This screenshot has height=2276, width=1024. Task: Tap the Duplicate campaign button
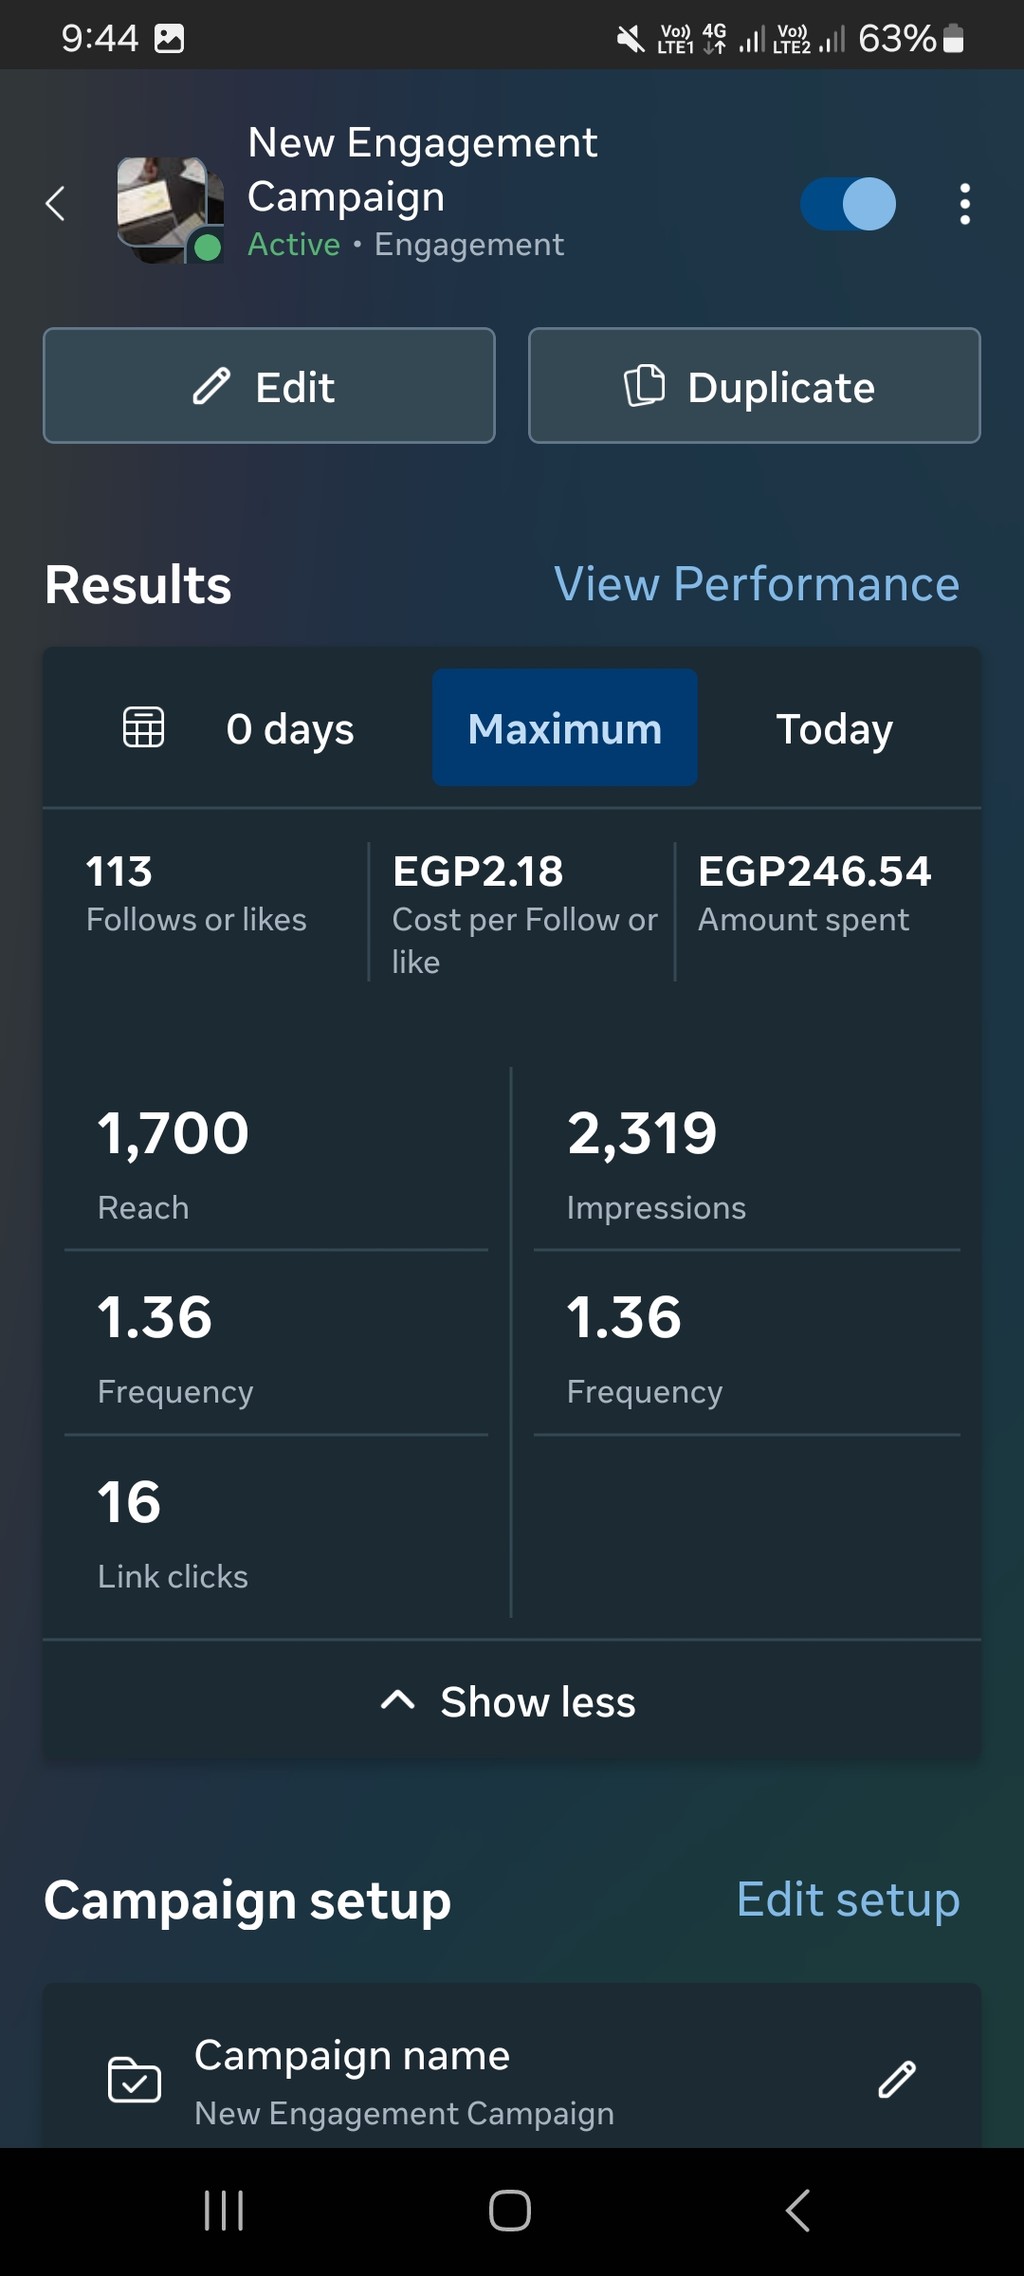(x=754, y=386)
